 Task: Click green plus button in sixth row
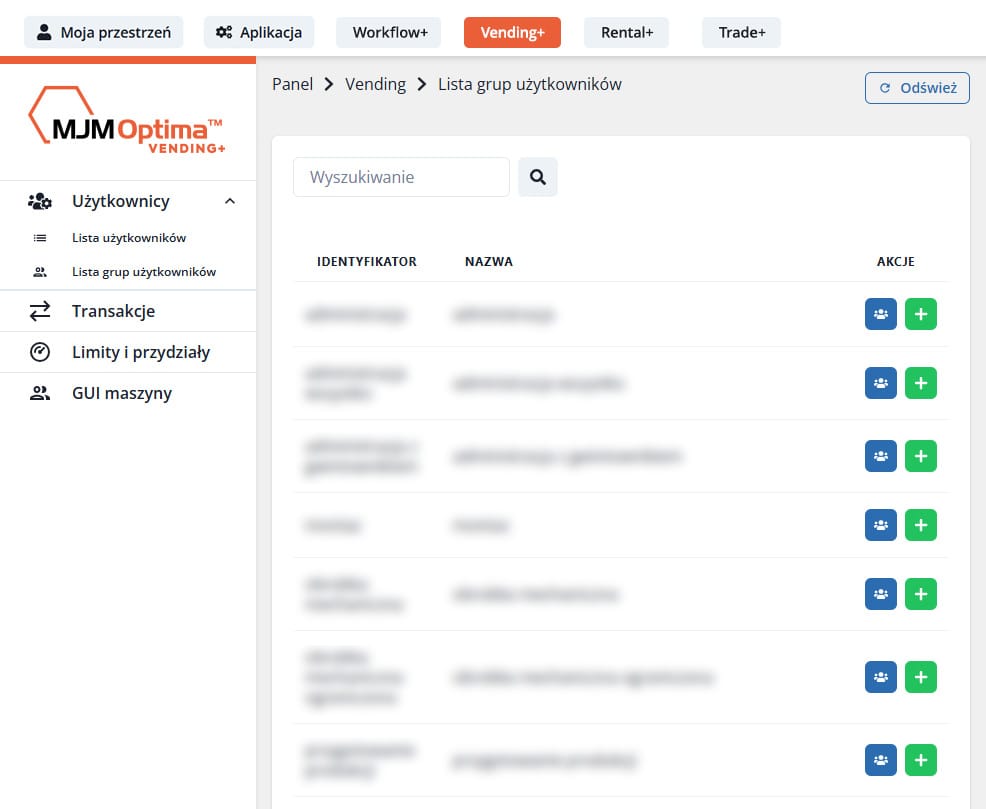coord(921,677)
